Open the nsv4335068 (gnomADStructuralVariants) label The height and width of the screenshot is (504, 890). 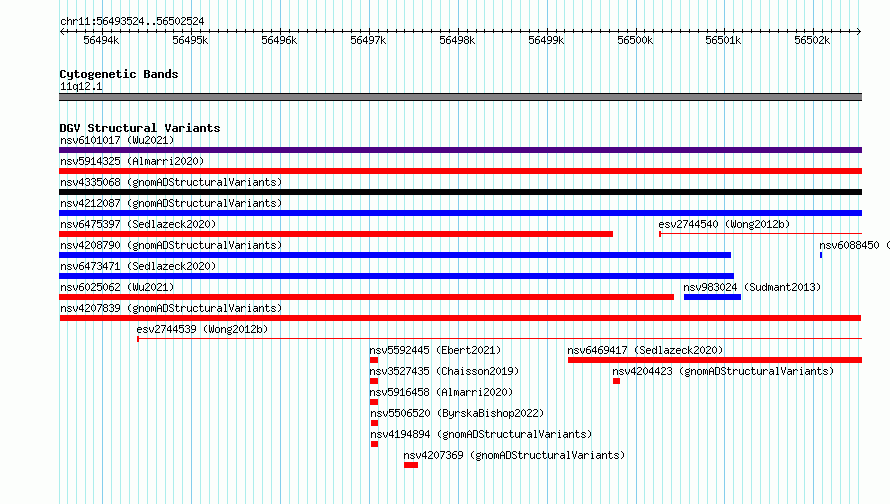(171, 182)
